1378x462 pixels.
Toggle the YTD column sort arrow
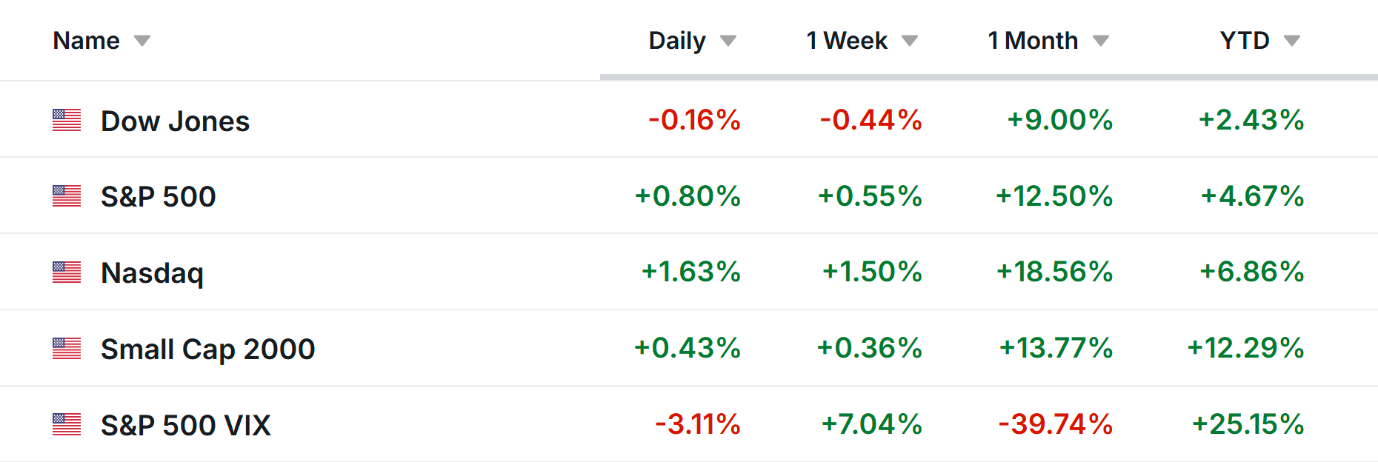1292,41
